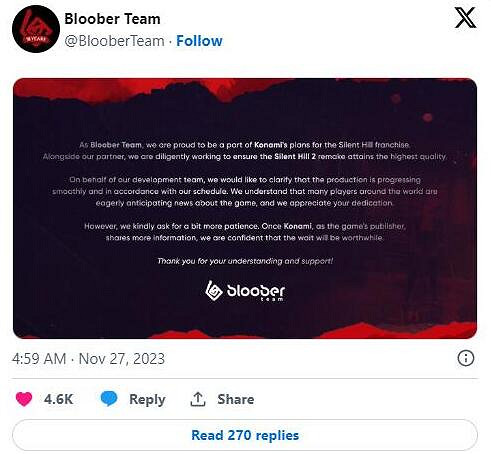491x454 pixels.
Task: Like the tweet with the heart icon
Action: click(x=24, y=399)
